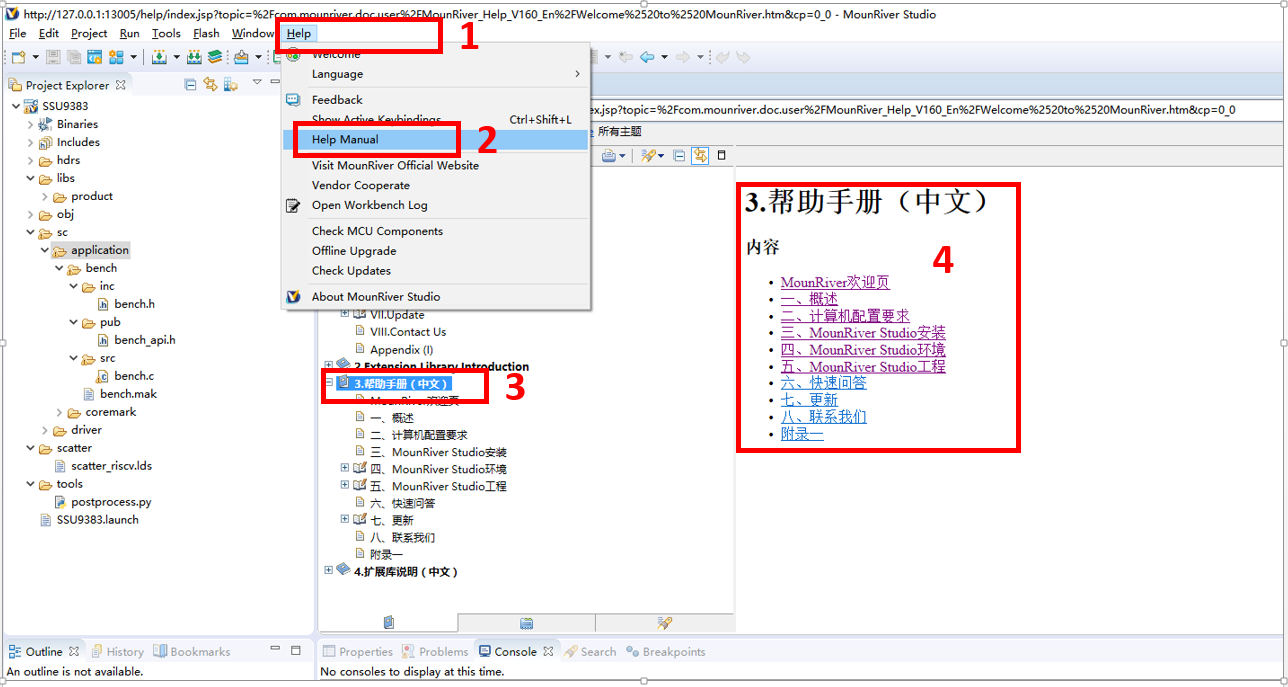Click the print icon in help toolbar
Image resolution: width=1288 pixels, height=687 pixels.
(609, 155)
